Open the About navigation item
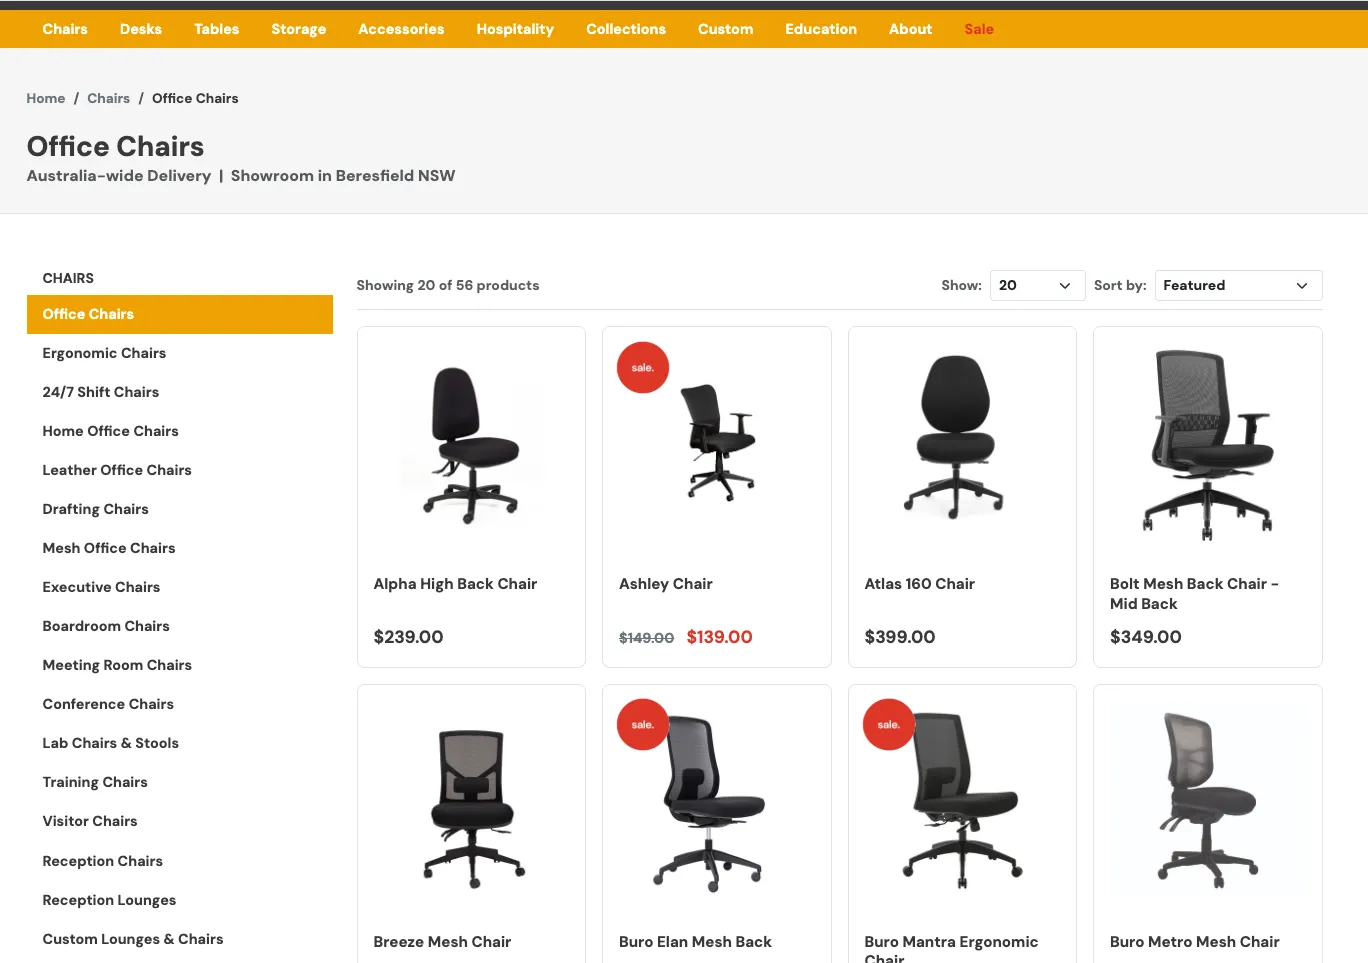Image resolution: width=1368 pixels, height=963 pixels. click(910, 29)
